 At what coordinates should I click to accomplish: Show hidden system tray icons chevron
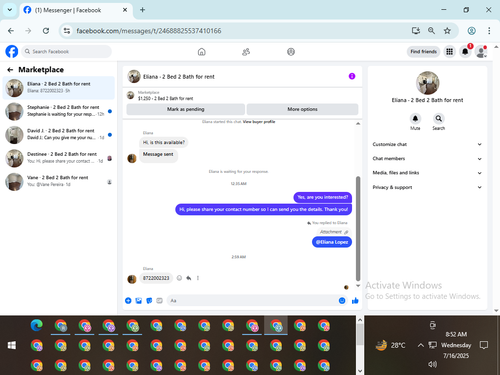coord(421,345)
